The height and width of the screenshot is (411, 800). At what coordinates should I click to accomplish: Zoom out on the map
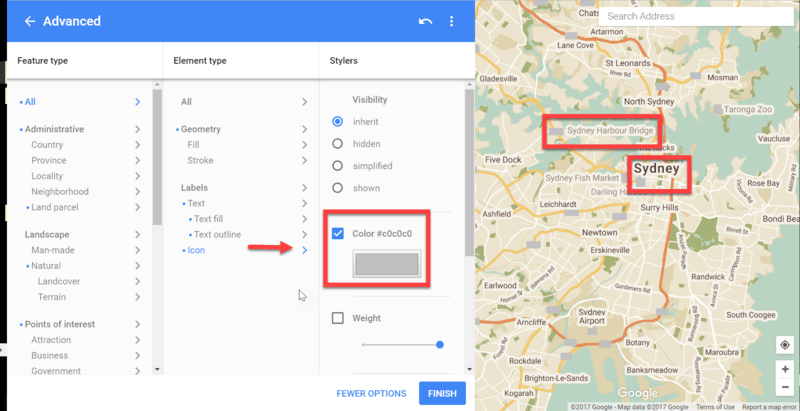click(x=784, y=387)
